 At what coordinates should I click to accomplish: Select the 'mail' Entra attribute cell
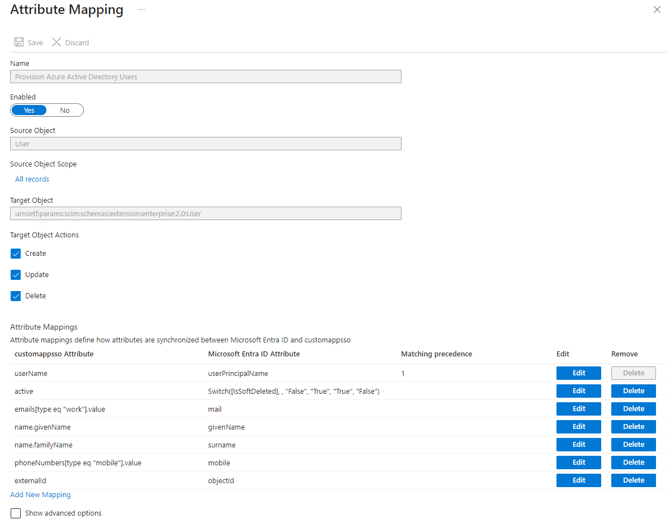click(x=215, y=409)
